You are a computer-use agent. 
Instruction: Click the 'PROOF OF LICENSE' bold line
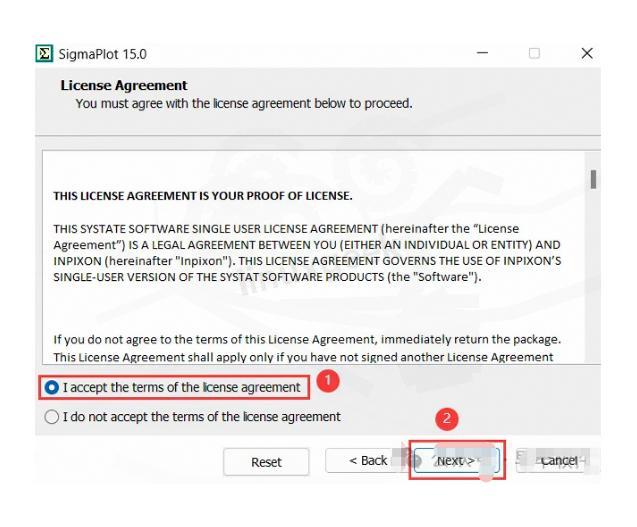pos(203,196)
